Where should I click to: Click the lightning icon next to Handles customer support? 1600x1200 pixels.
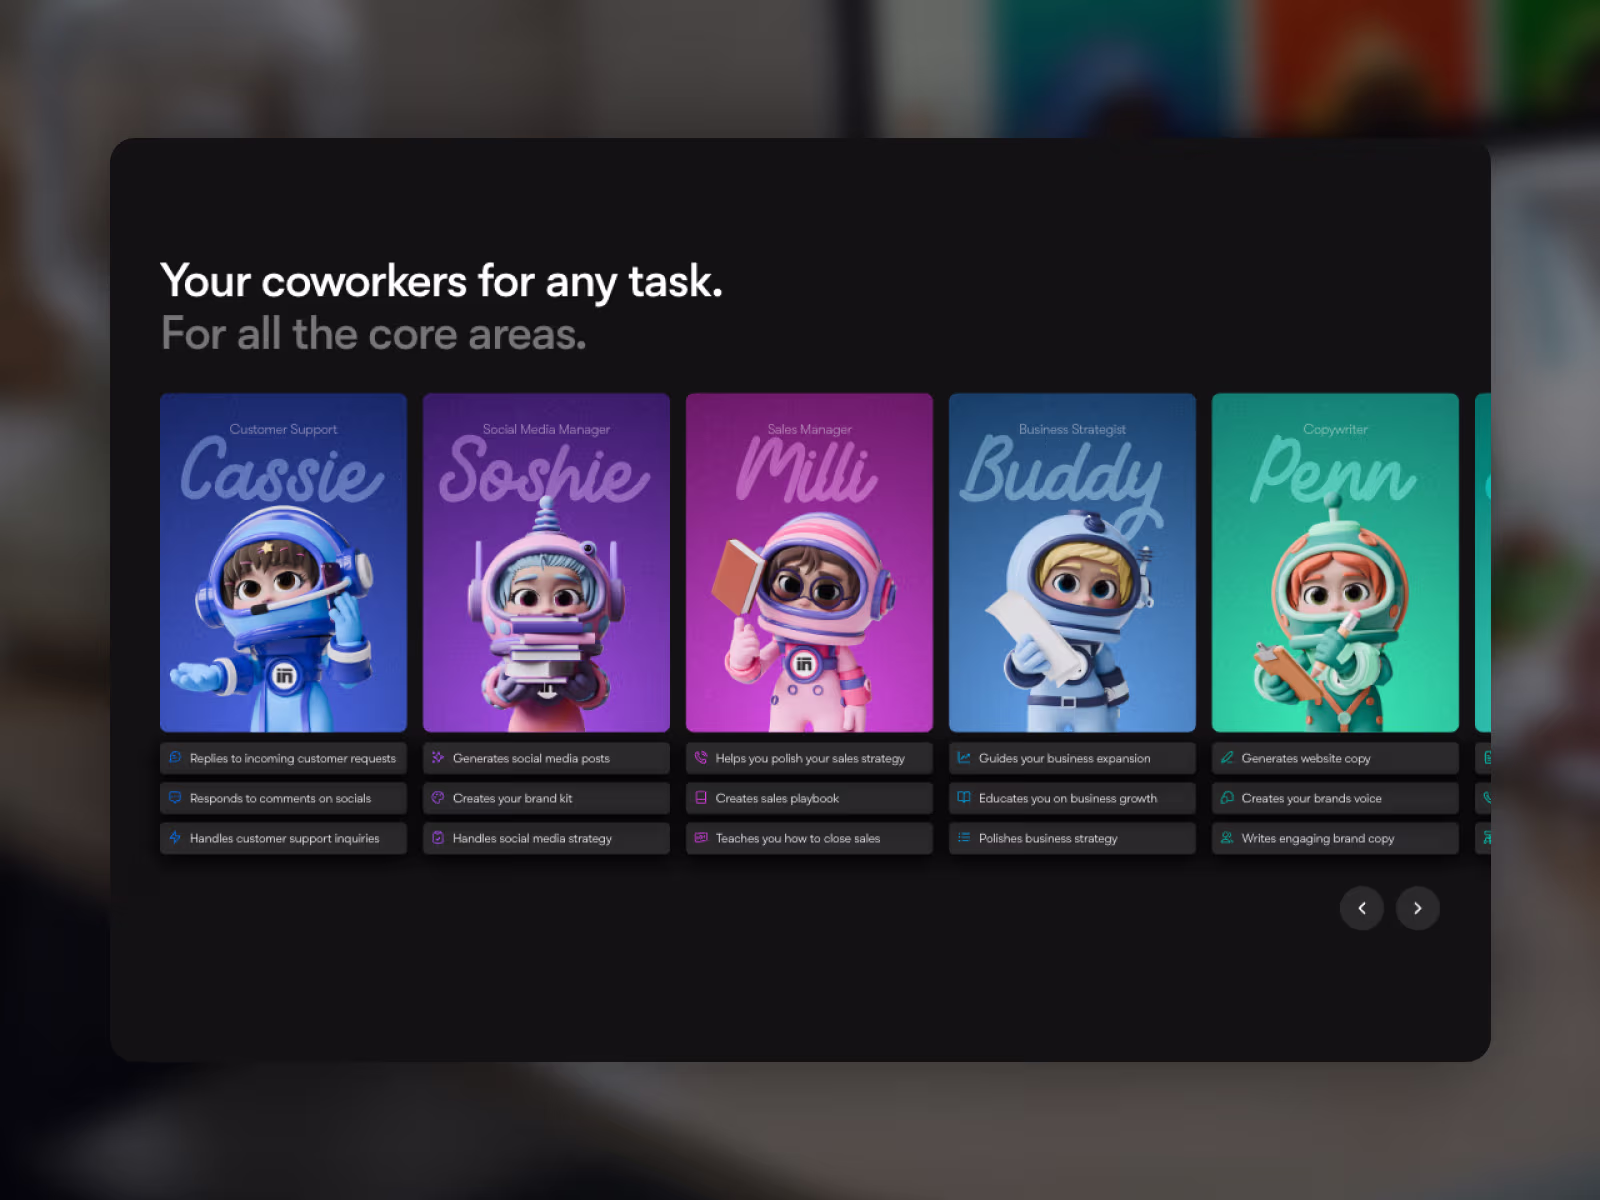[175, 838]
